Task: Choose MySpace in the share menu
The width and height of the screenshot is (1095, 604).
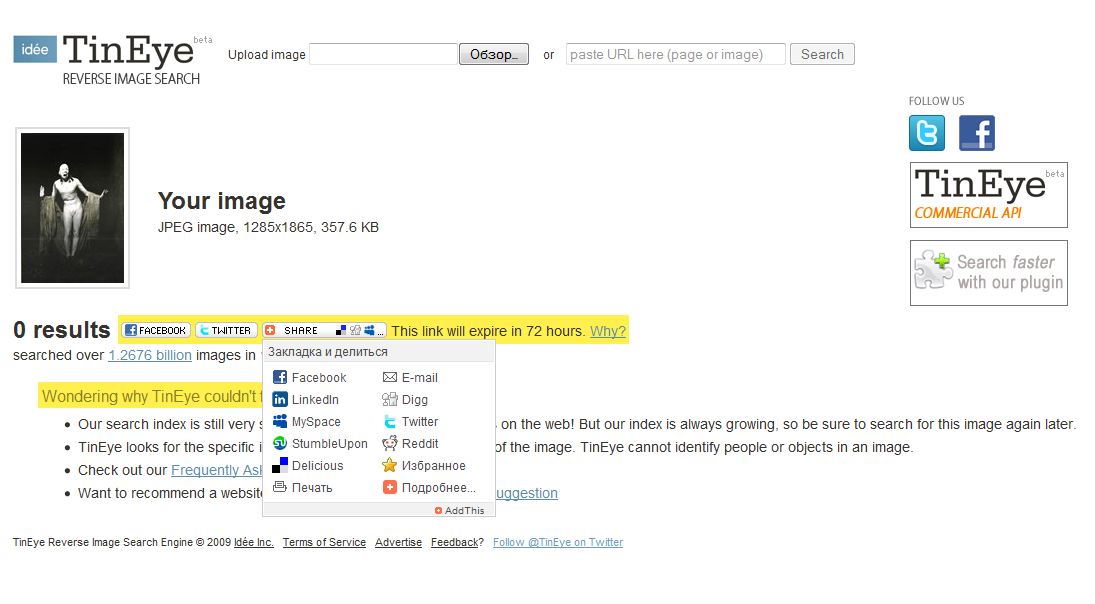Action: point(316,422)
